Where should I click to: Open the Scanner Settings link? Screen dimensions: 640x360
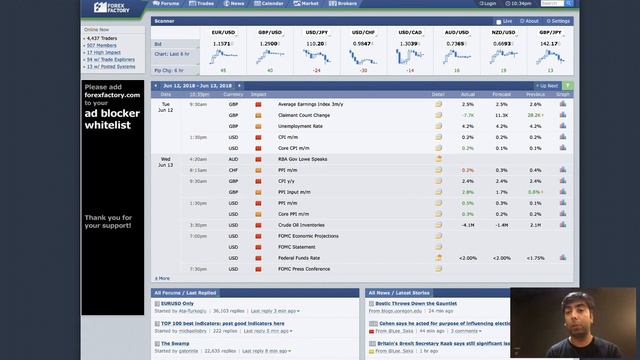click(x=558, y=21)
